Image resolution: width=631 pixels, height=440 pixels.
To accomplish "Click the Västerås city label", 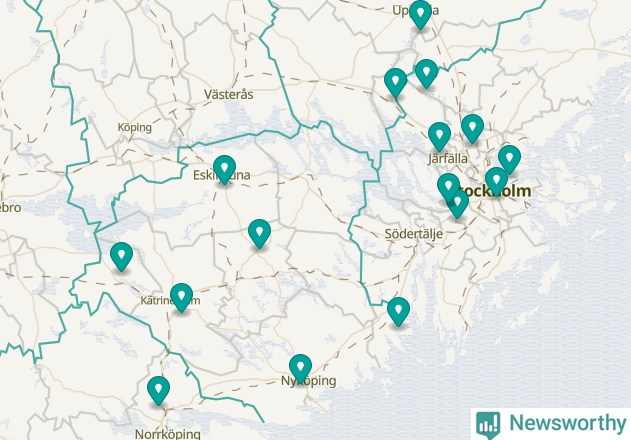I will pyautogui.click(x=229, y=95).
